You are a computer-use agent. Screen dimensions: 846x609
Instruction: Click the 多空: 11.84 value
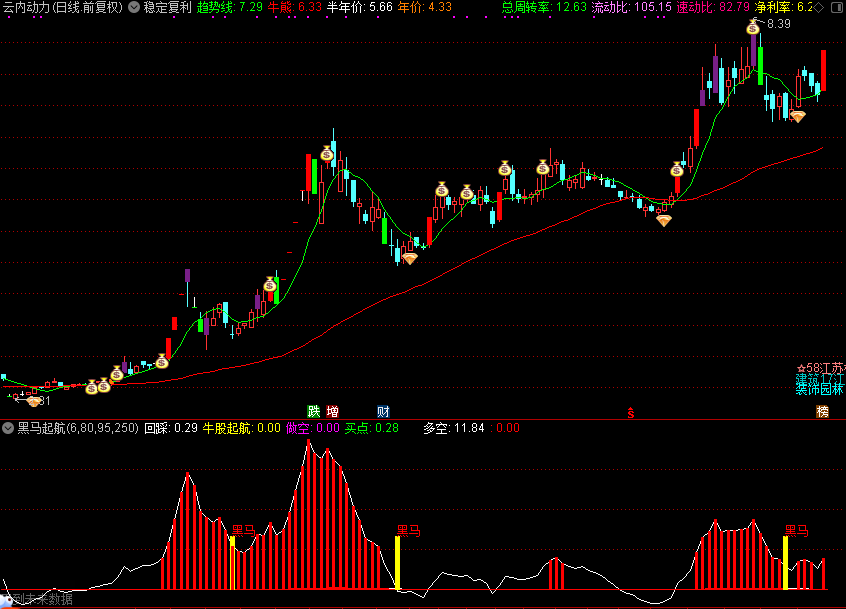[x=454, y=428]
